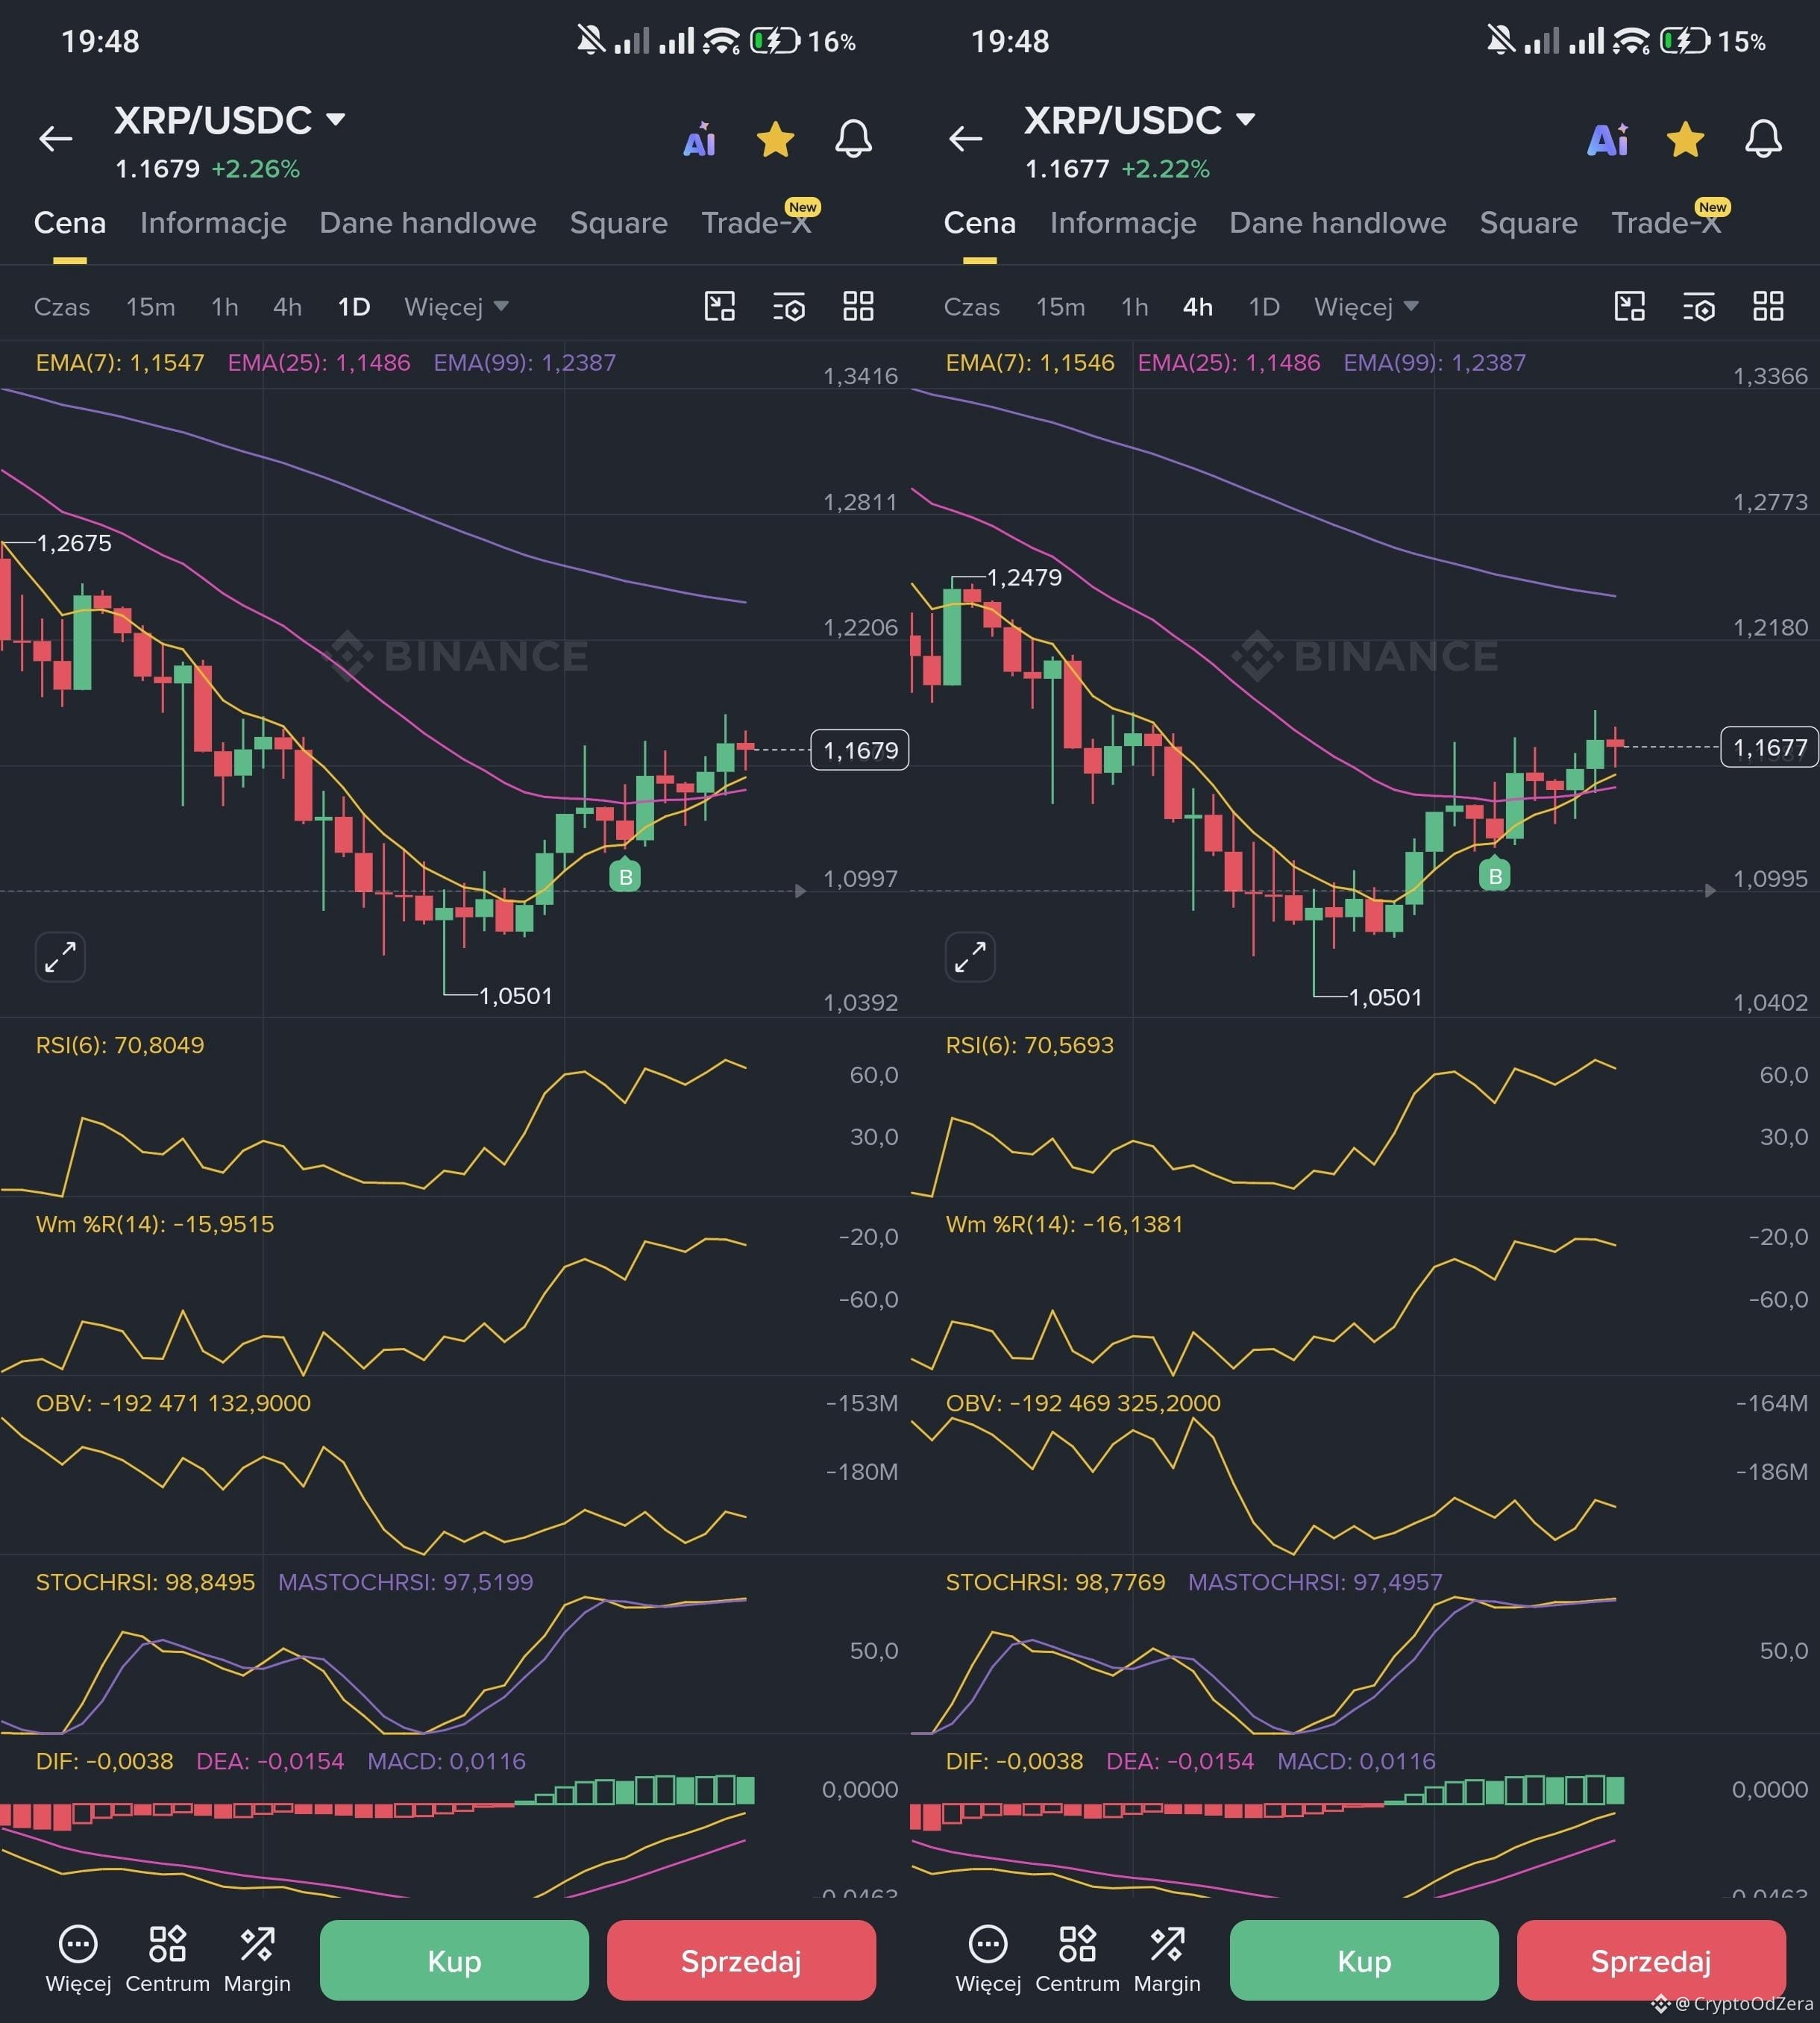
Task: Open Więcej menu in right bottom bar
Action: pos(988,1960)
